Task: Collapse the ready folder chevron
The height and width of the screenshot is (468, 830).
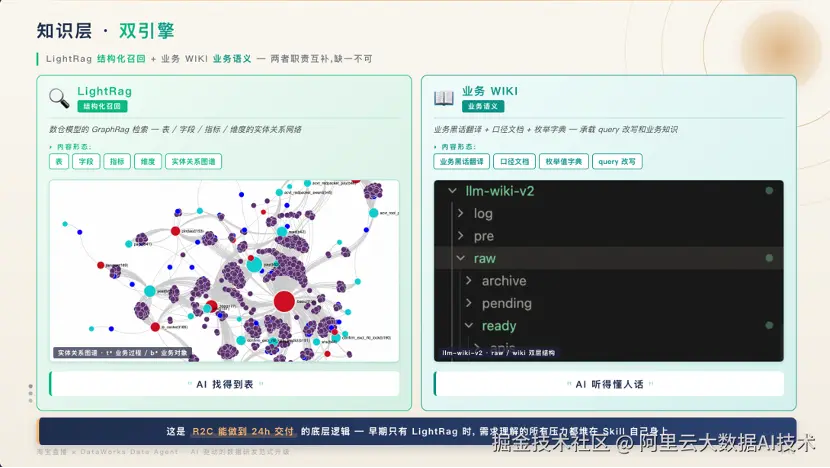Action: tap(468, 325)
